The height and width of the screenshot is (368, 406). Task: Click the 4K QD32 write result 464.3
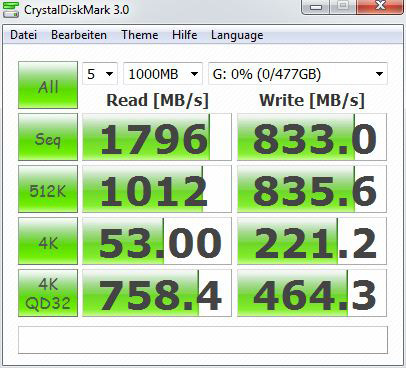[312, 293]
